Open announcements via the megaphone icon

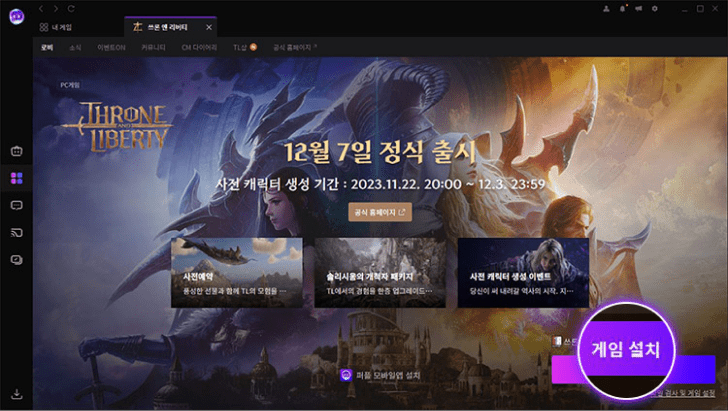click(638, 8)
